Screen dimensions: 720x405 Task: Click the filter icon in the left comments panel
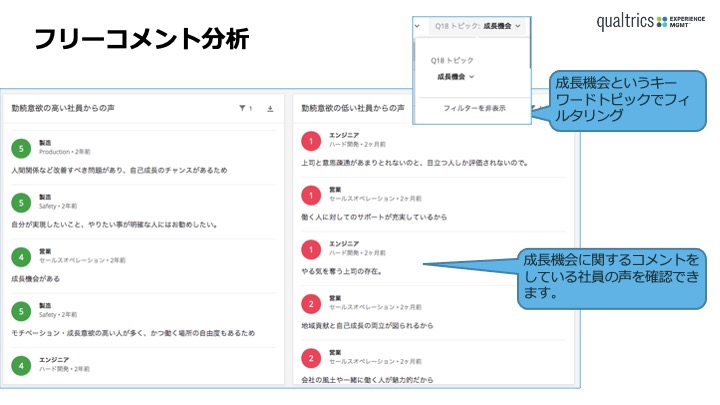[x=242, y=107]
